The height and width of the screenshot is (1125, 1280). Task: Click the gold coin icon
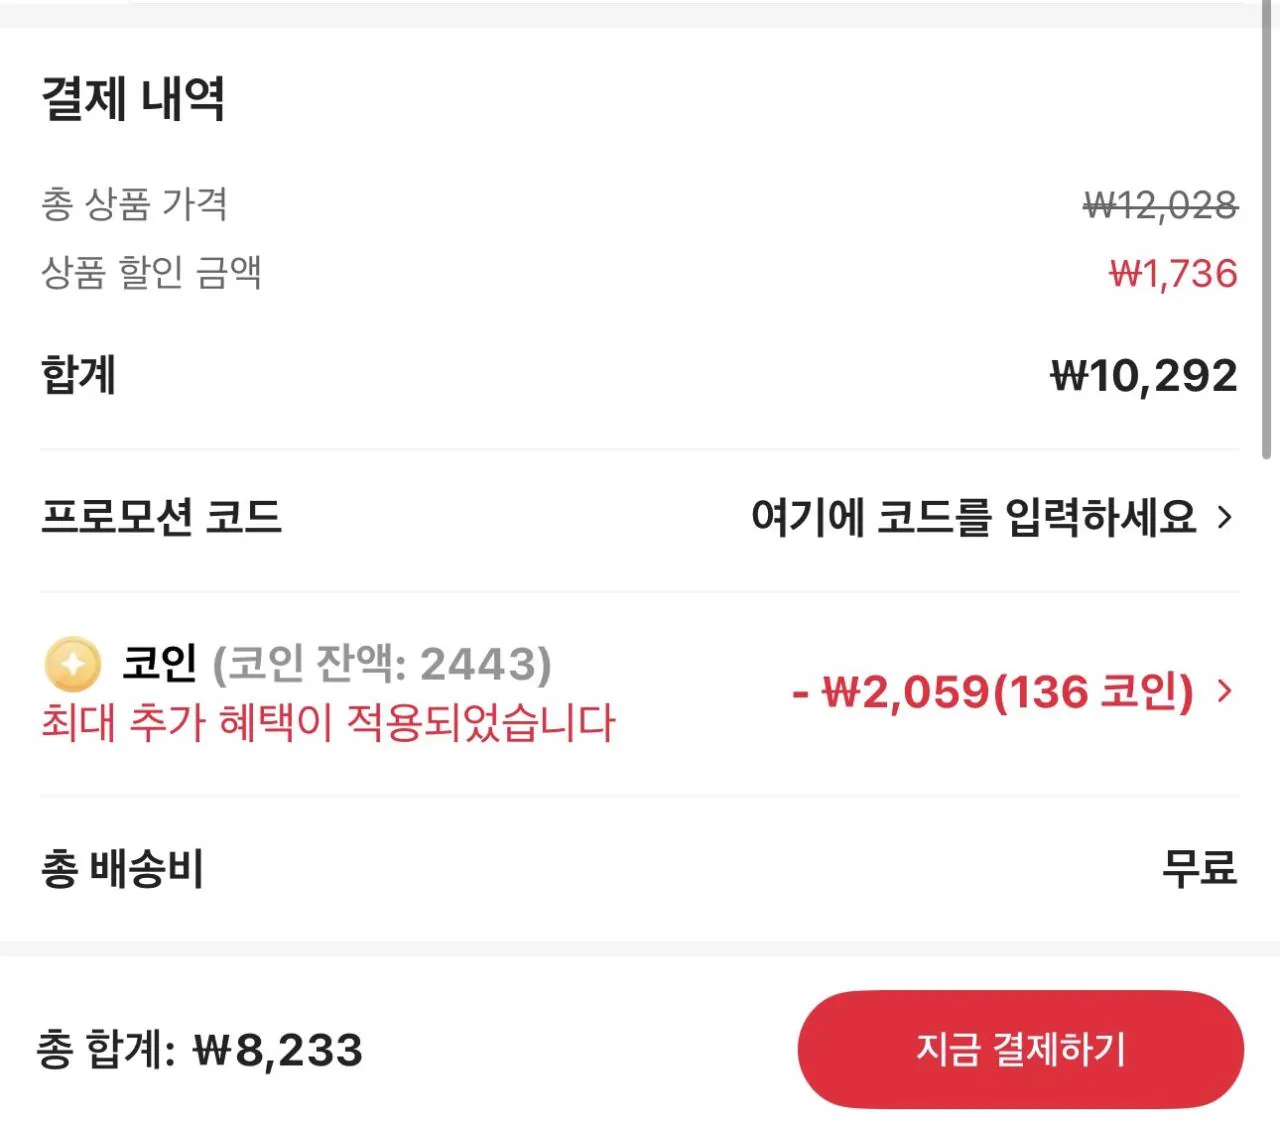coord(73,664)
